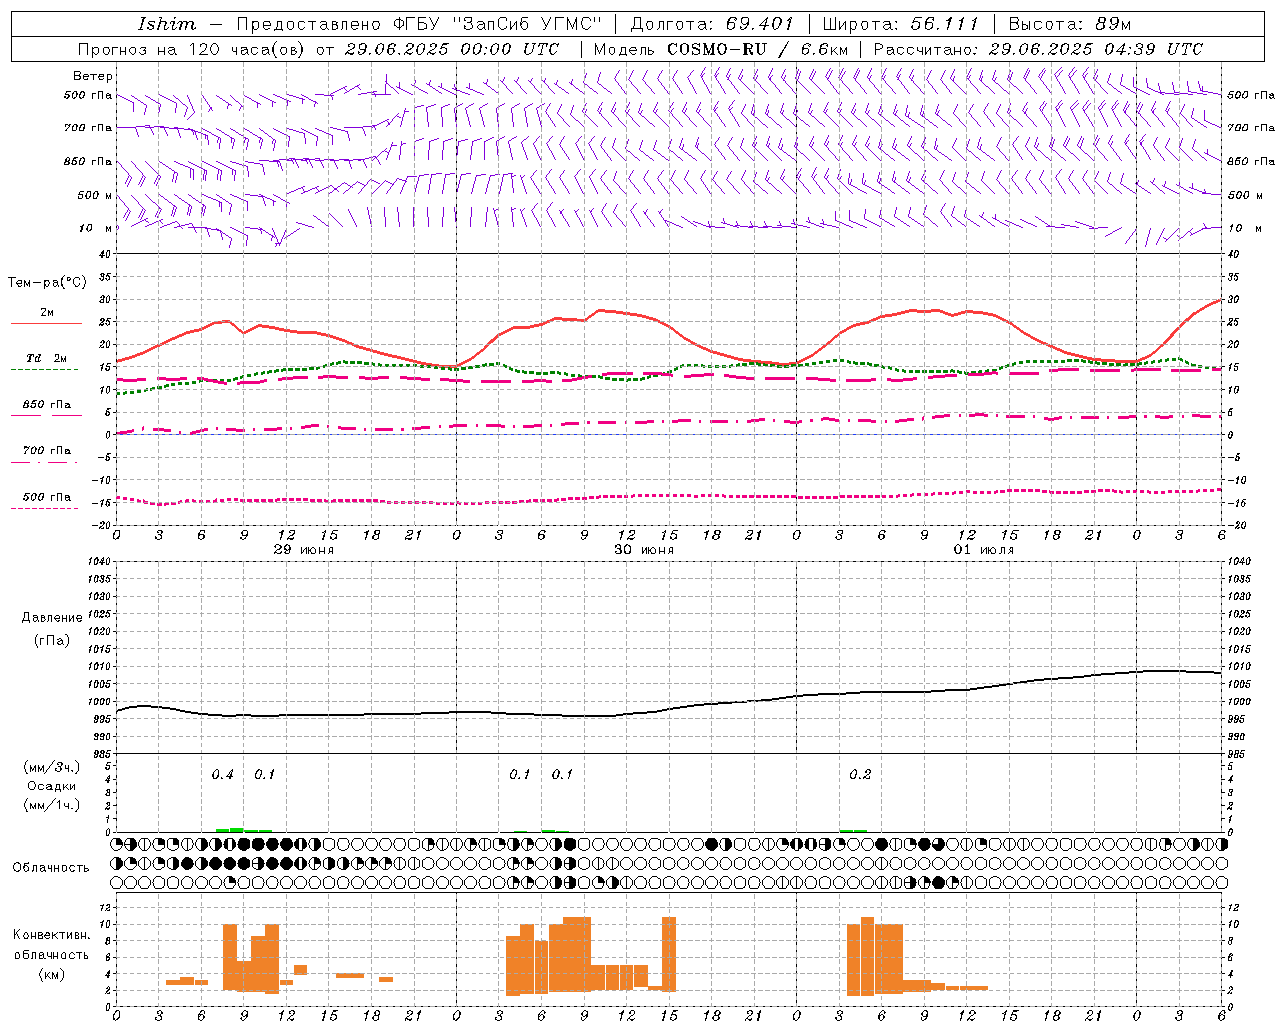Click the Давление (гПа) pressure label

click(52, 628)
